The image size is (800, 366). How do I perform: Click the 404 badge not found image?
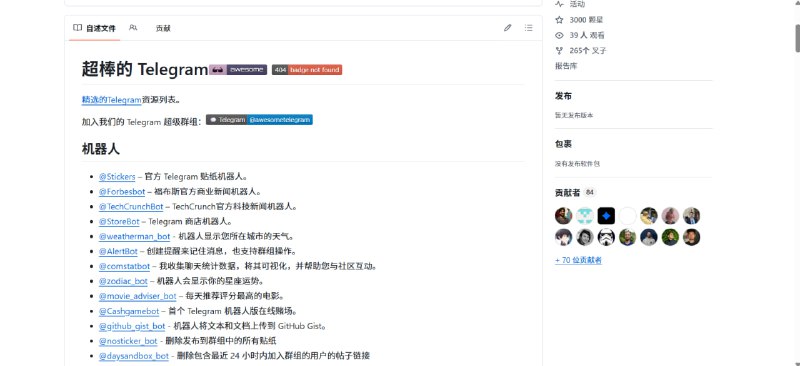pos(307,70)
